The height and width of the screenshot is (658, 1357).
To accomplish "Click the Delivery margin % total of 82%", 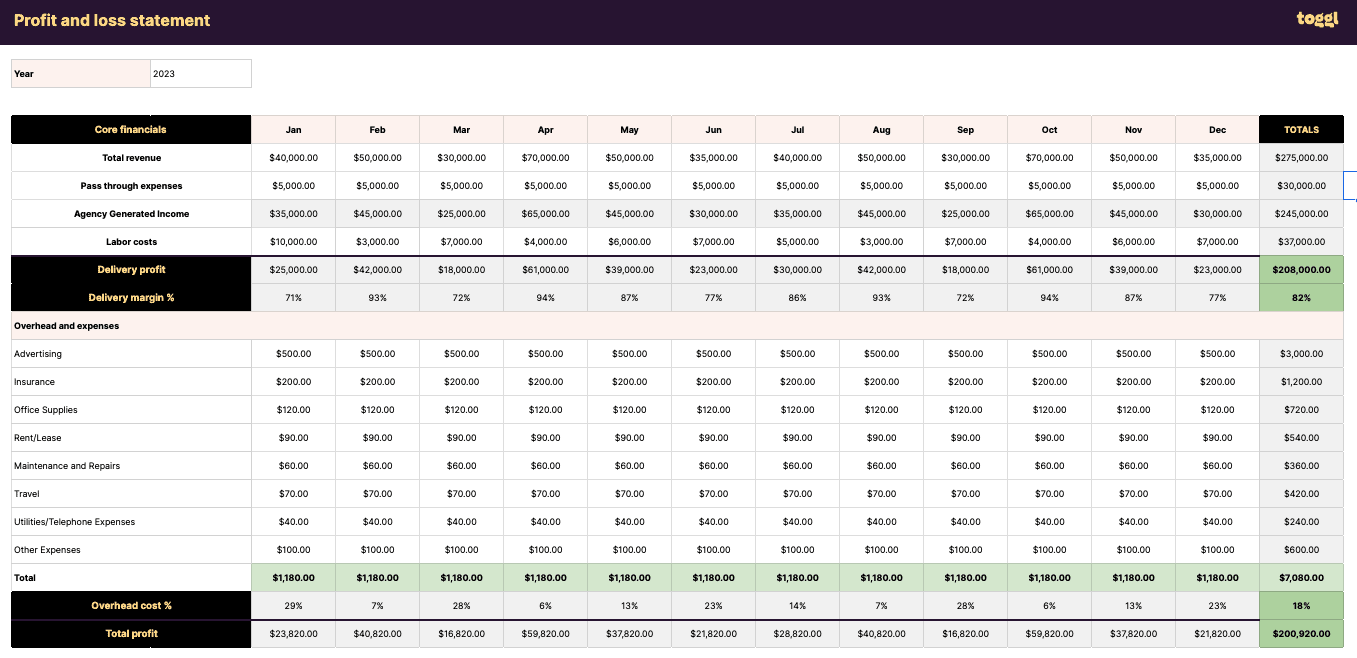I will pos(1301,298).
